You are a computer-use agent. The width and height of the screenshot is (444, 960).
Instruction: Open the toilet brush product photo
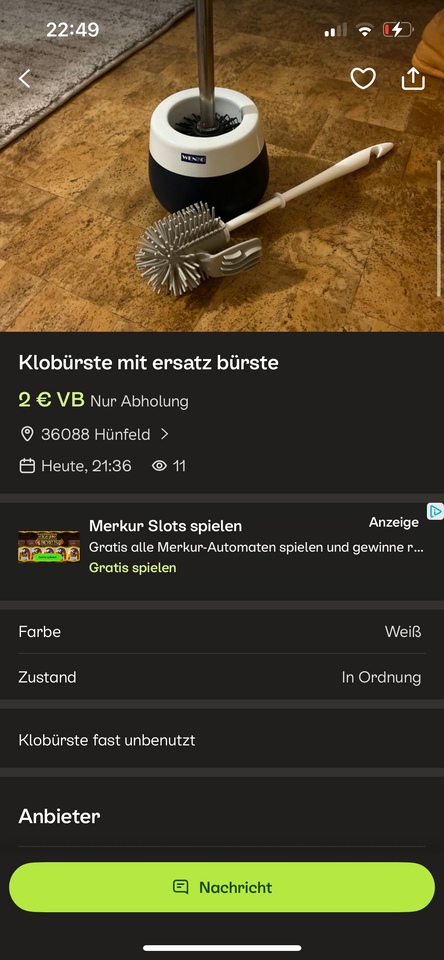click(x=222, y=166)
